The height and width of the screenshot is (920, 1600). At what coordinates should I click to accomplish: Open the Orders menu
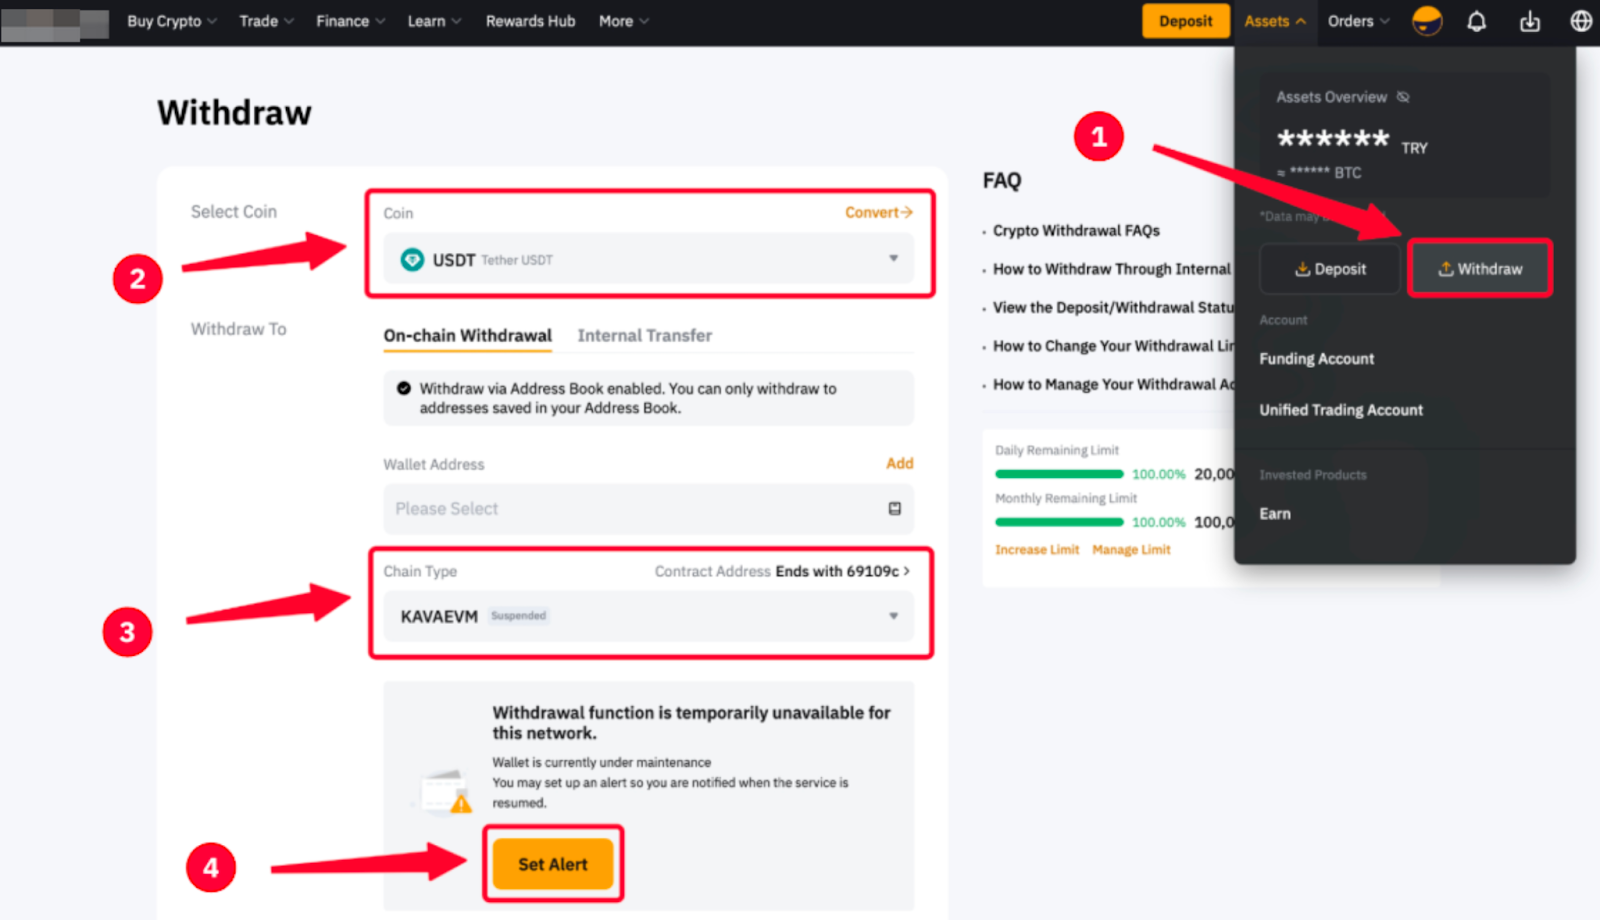click(x=1357, y=21)
